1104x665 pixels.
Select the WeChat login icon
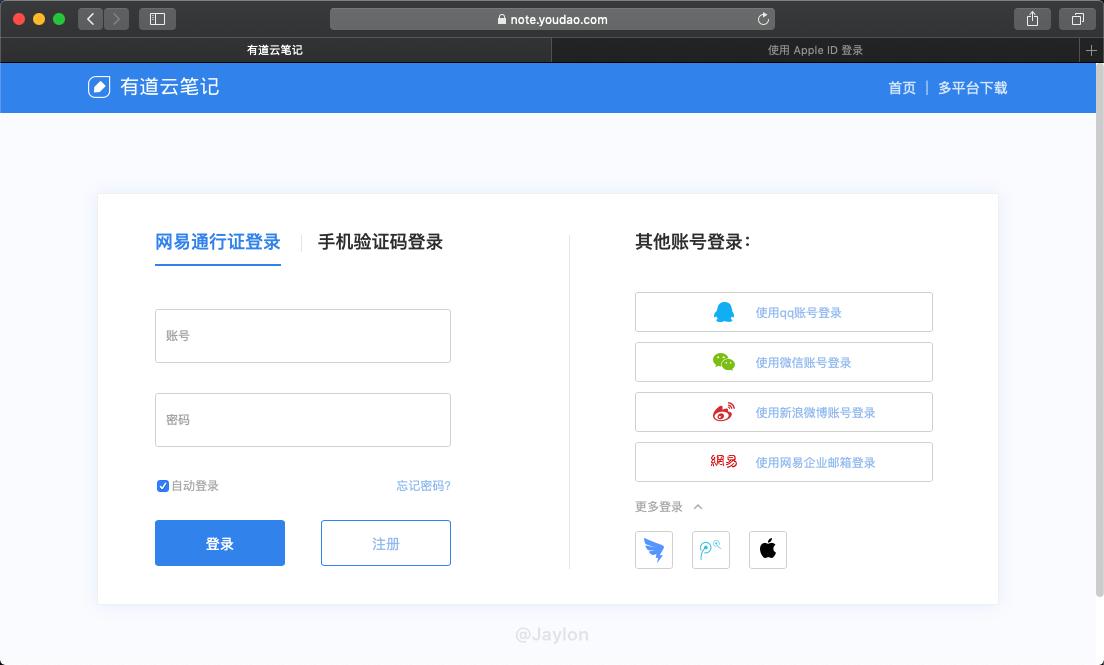pos(723,362)
